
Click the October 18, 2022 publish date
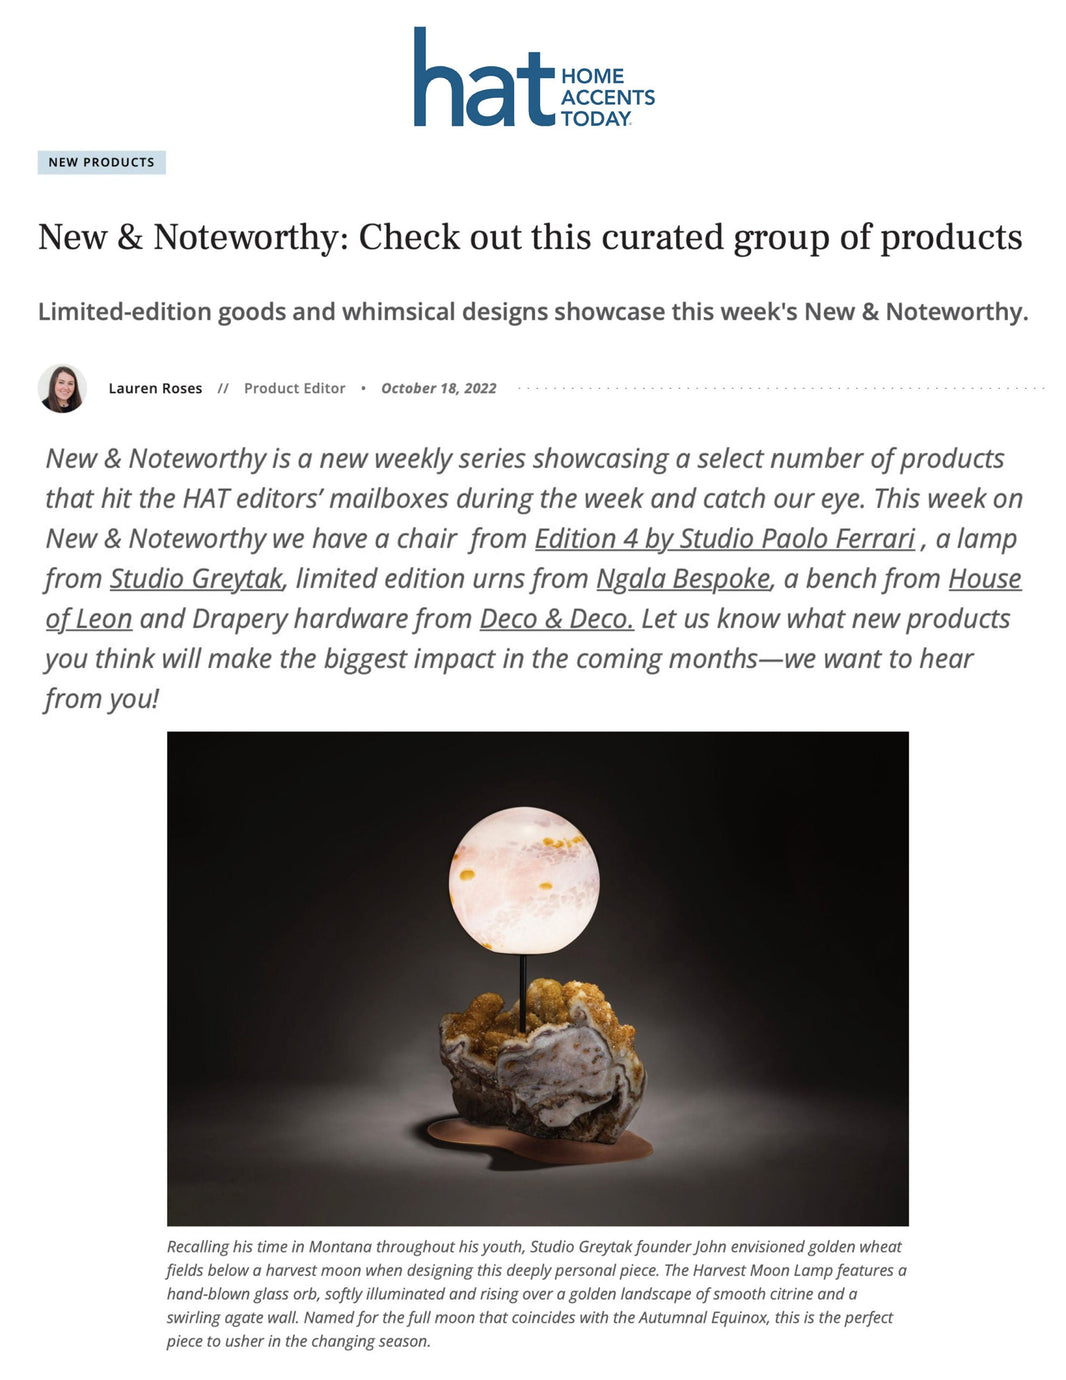pos(438,388)
